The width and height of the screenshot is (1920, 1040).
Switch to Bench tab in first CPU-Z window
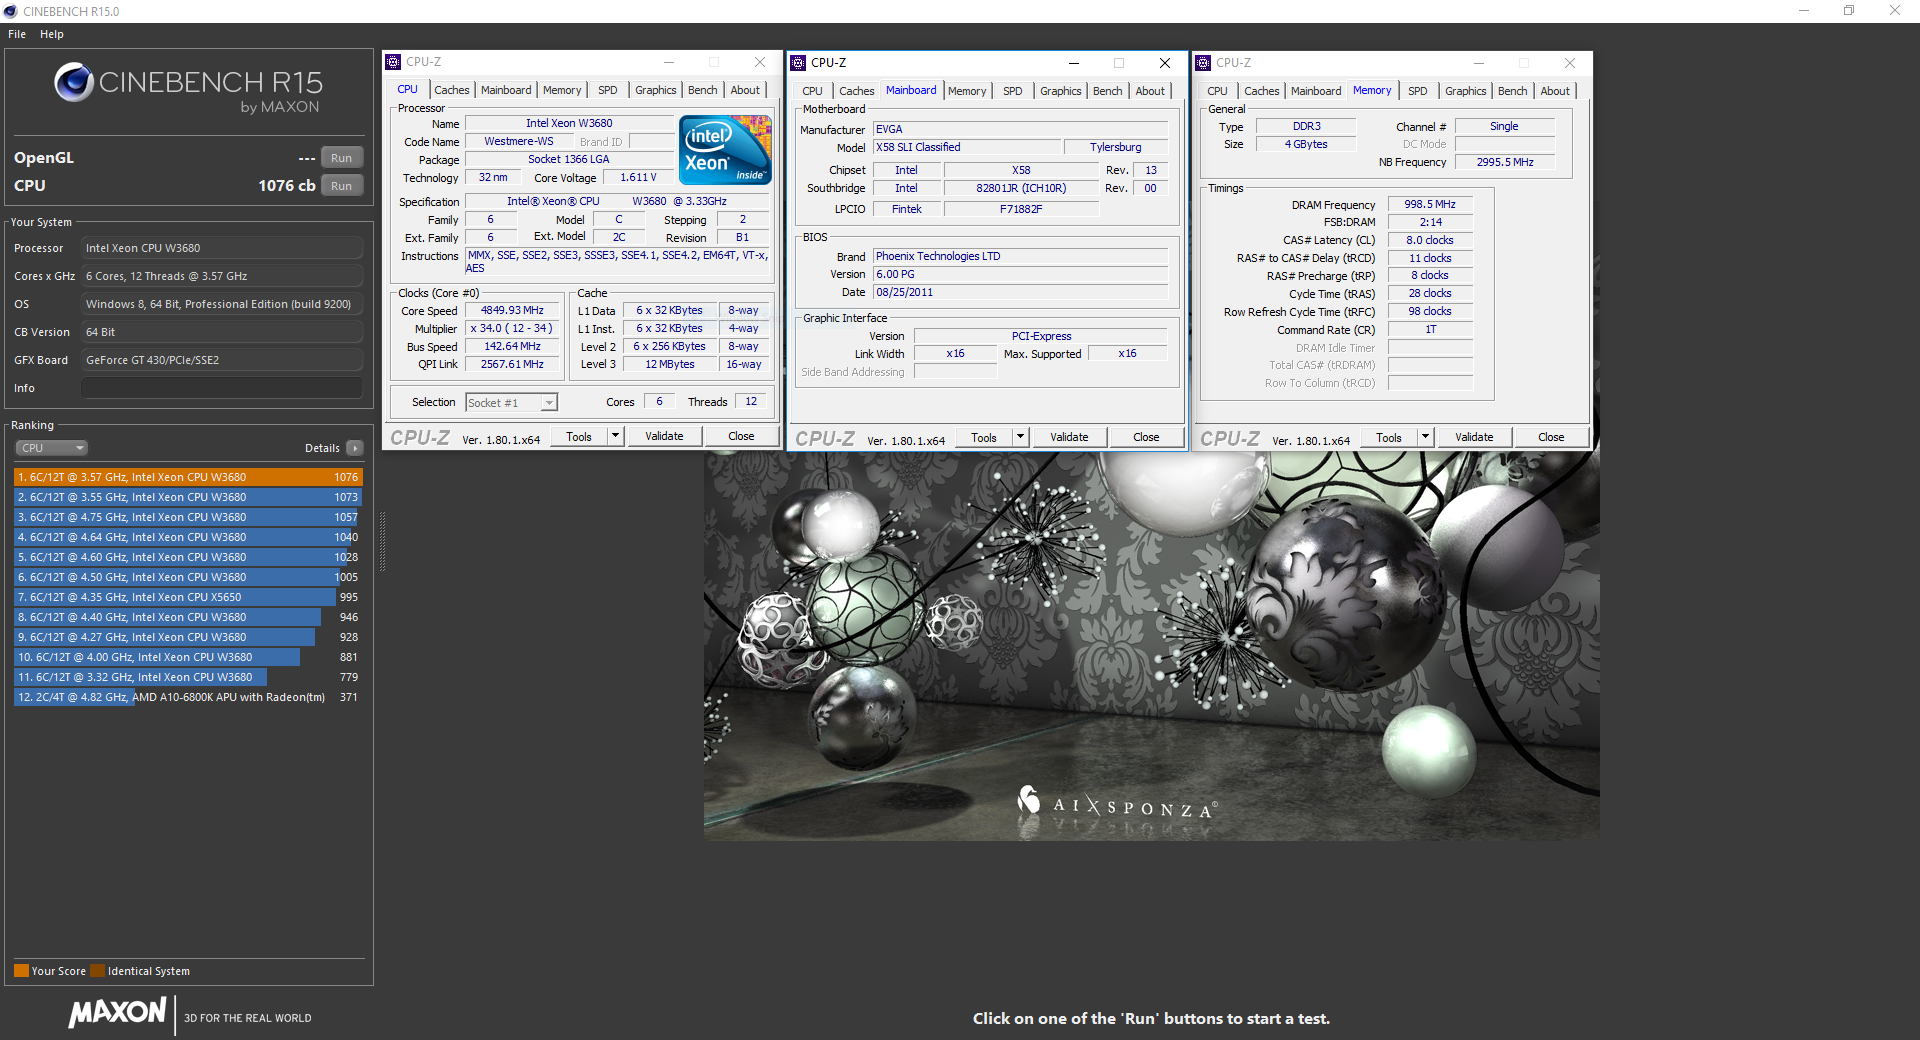pos(703,90)
